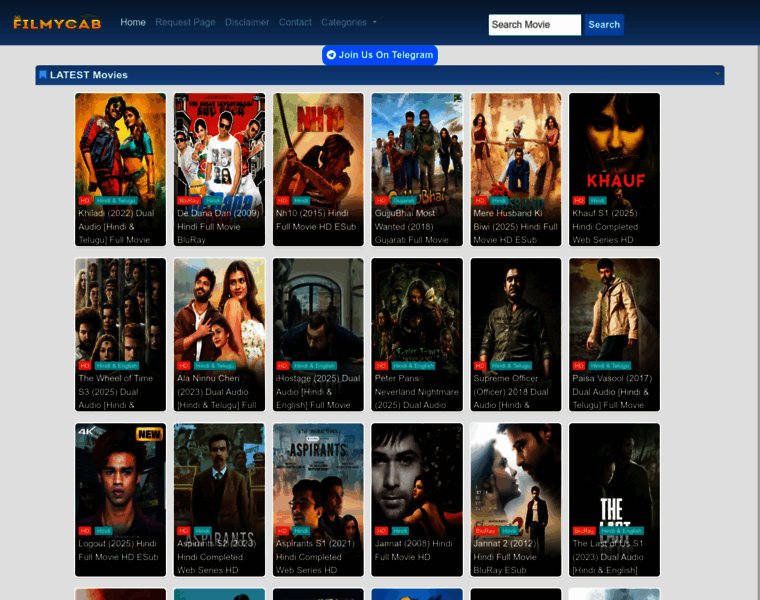
Task: Open Jannat 2 (2012) poster
Action: tap(516, 500)
